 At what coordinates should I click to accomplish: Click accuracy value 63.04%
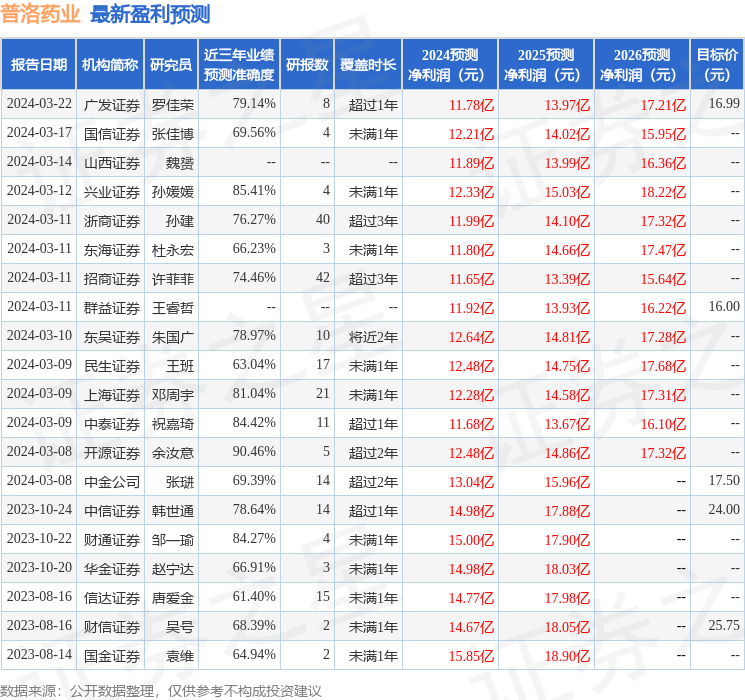pos(254,364)
